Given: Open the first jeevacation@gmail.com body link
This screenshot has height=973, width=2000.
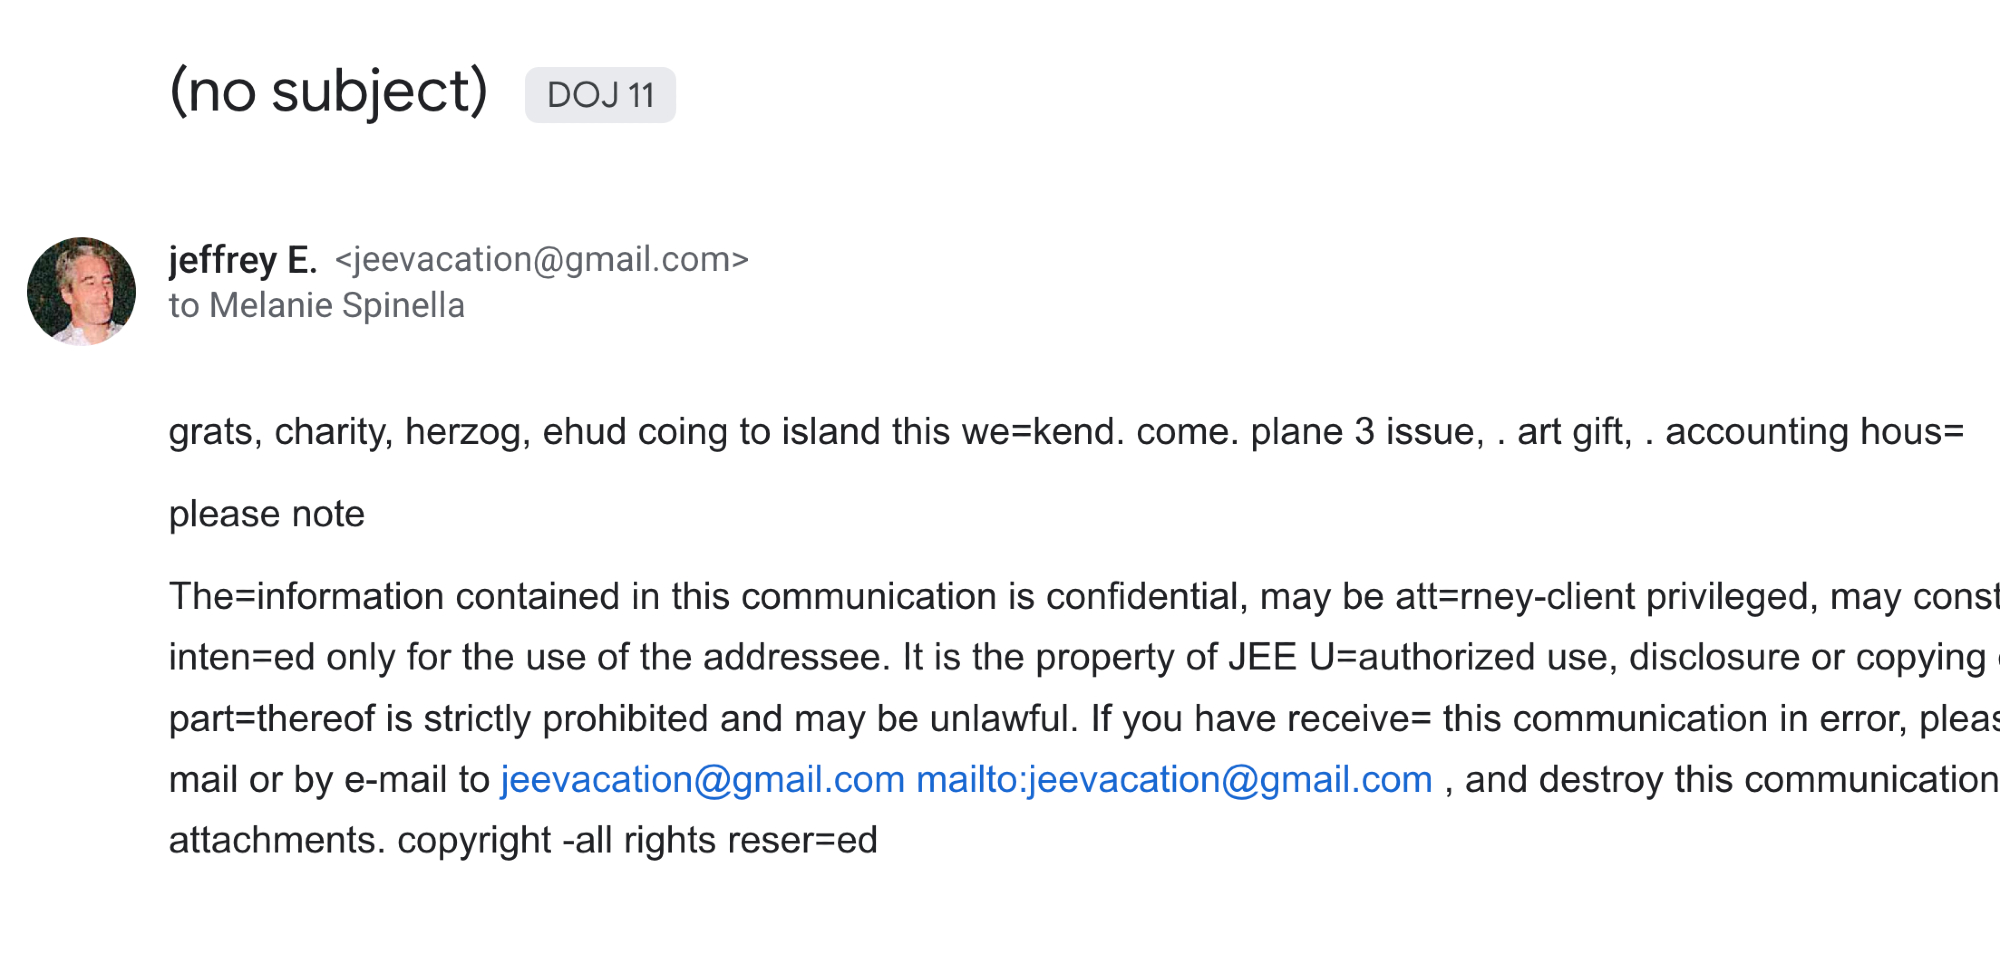Looking at the screenshot, I should (702, 779).
